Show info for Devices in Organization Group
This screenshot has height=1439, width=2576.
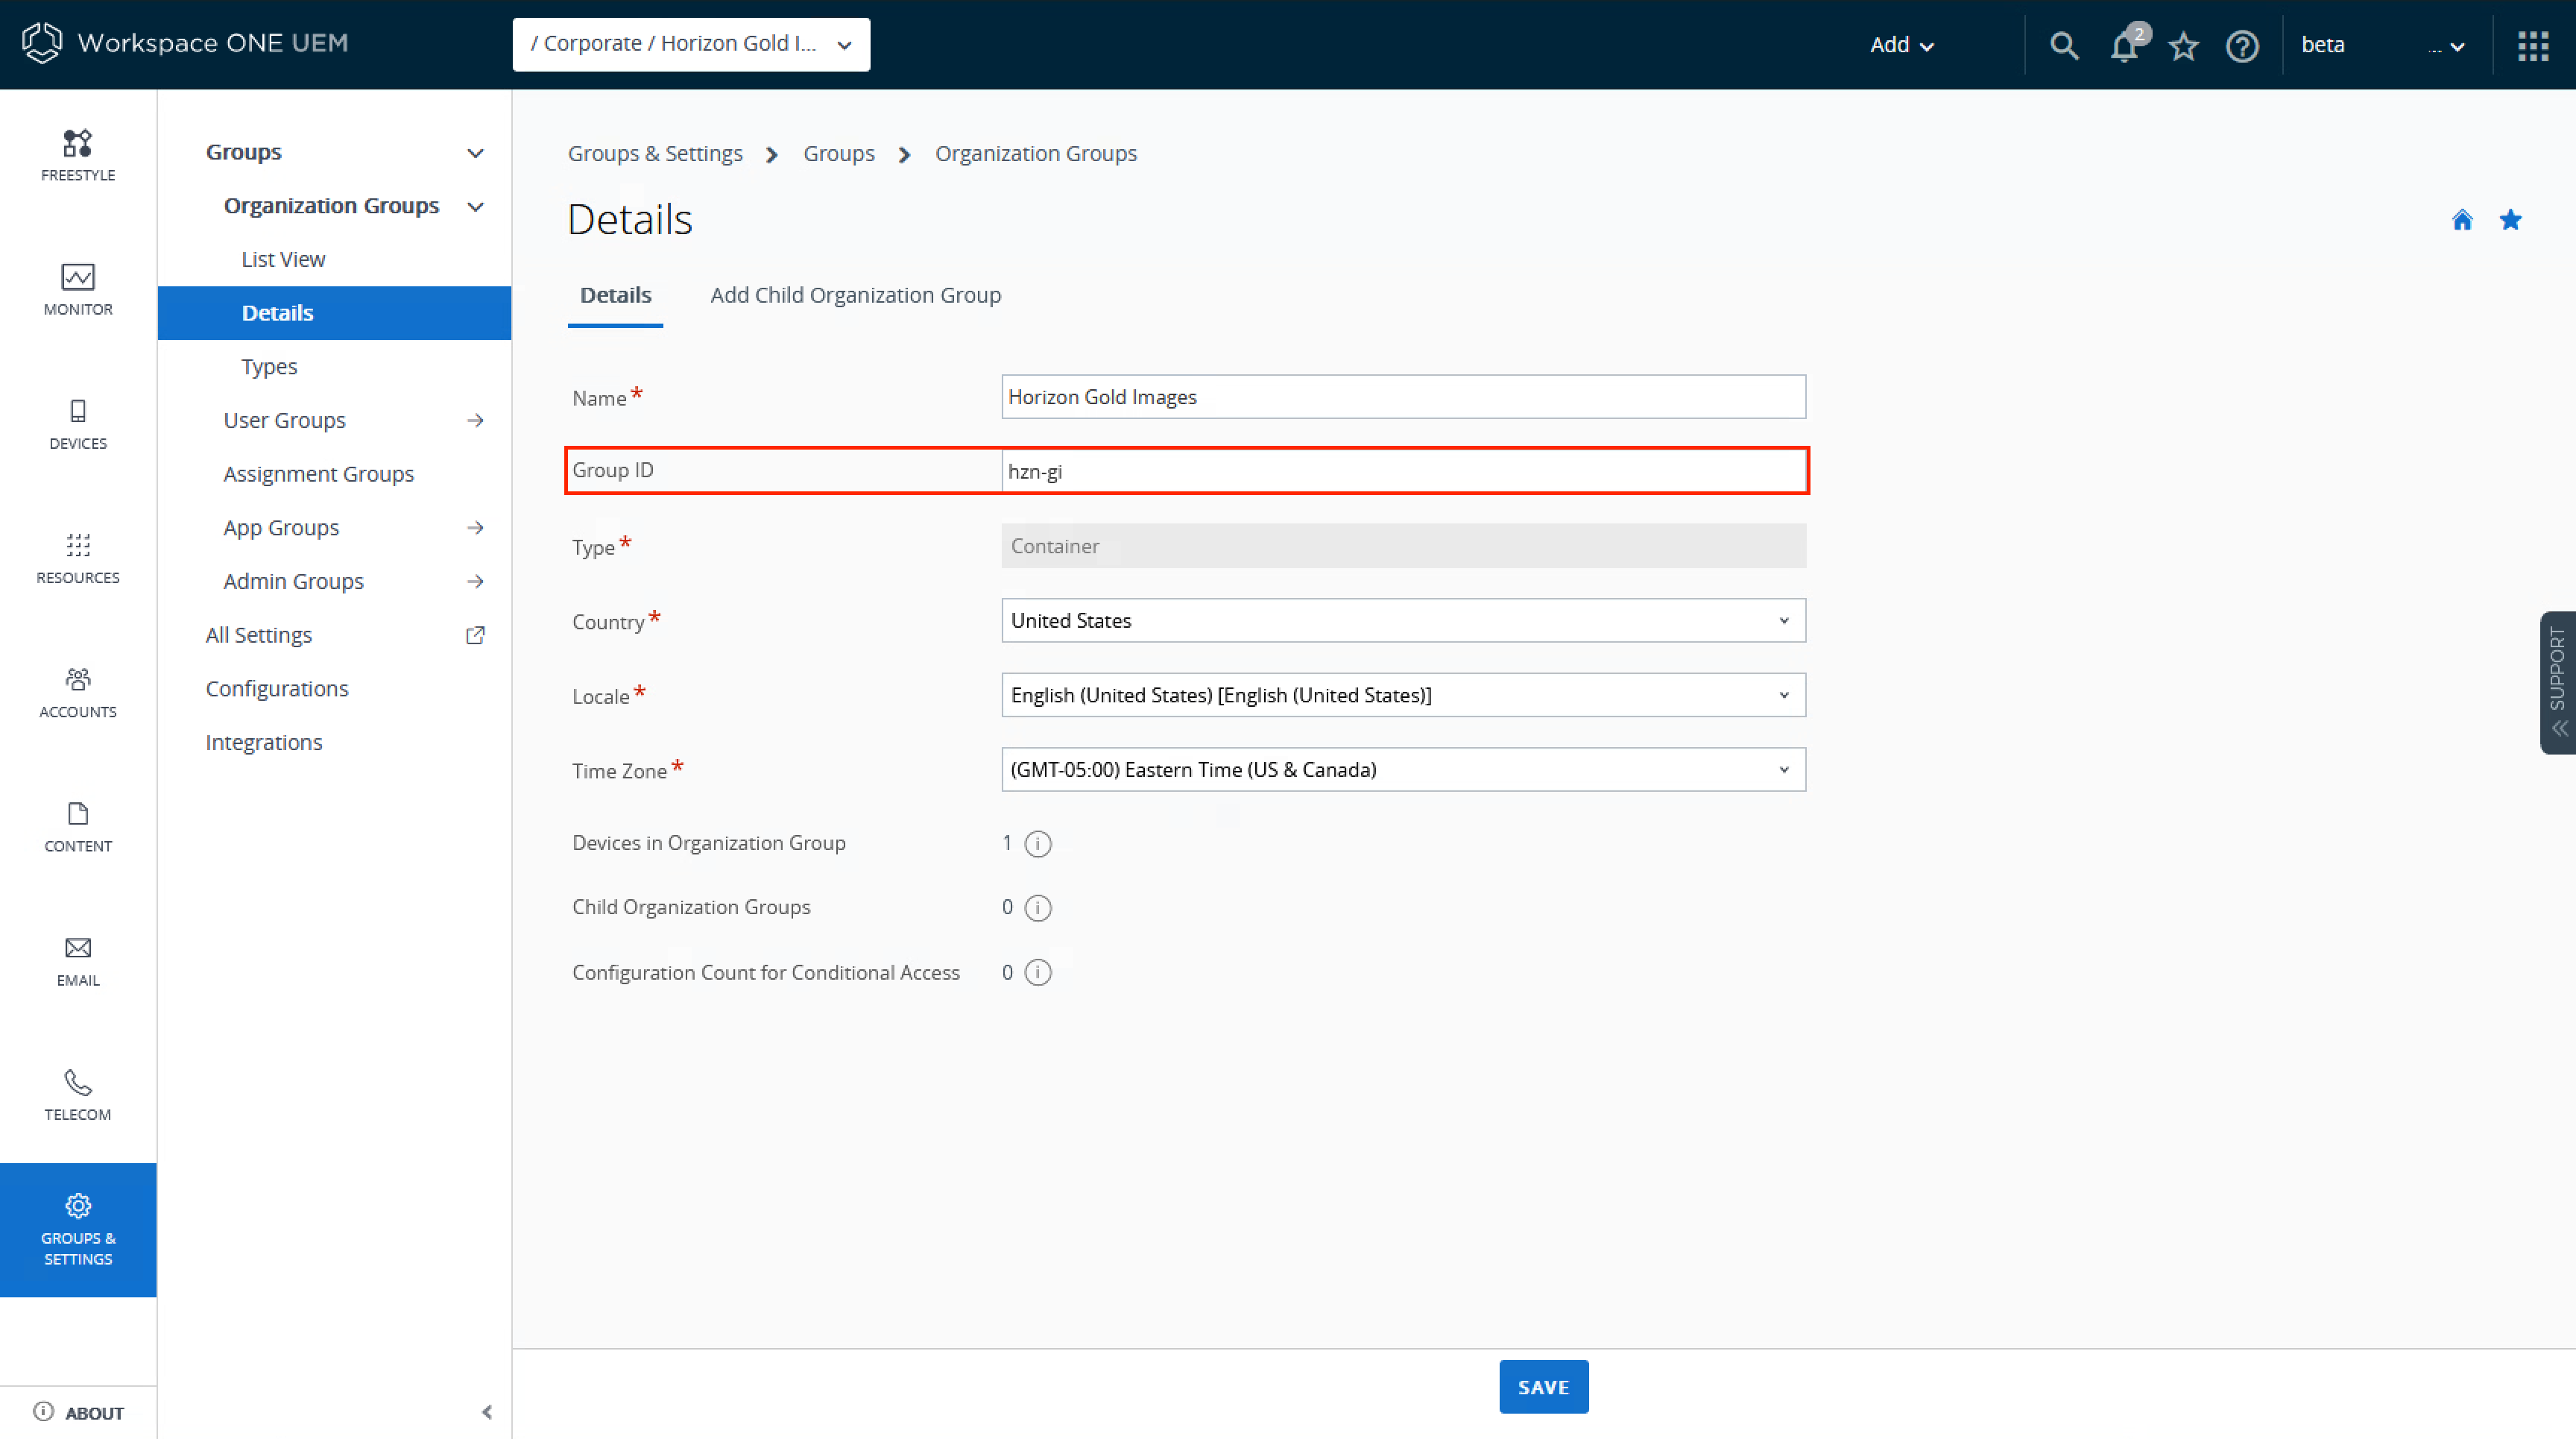[x=1038, y=843]
